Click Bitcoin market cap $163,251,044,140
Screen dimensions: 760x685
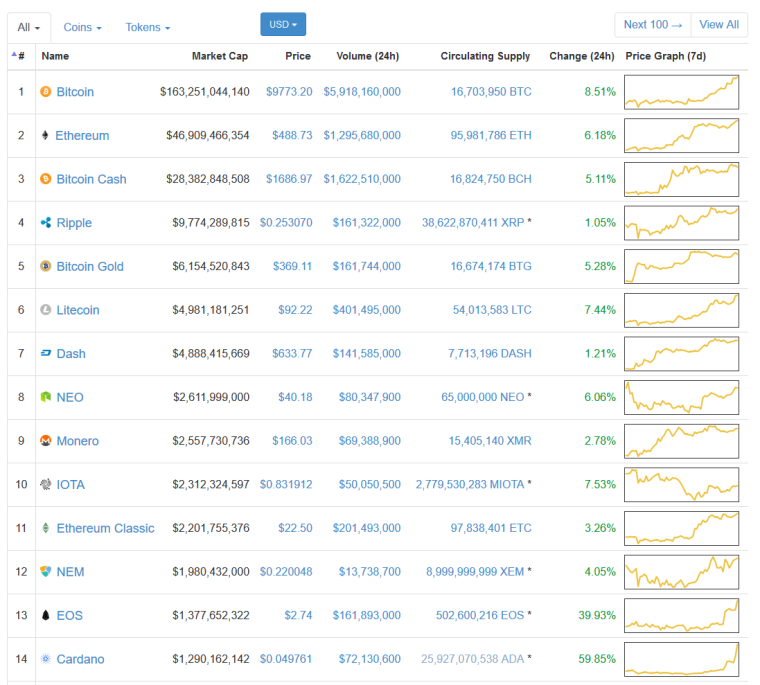pos(205,92)
